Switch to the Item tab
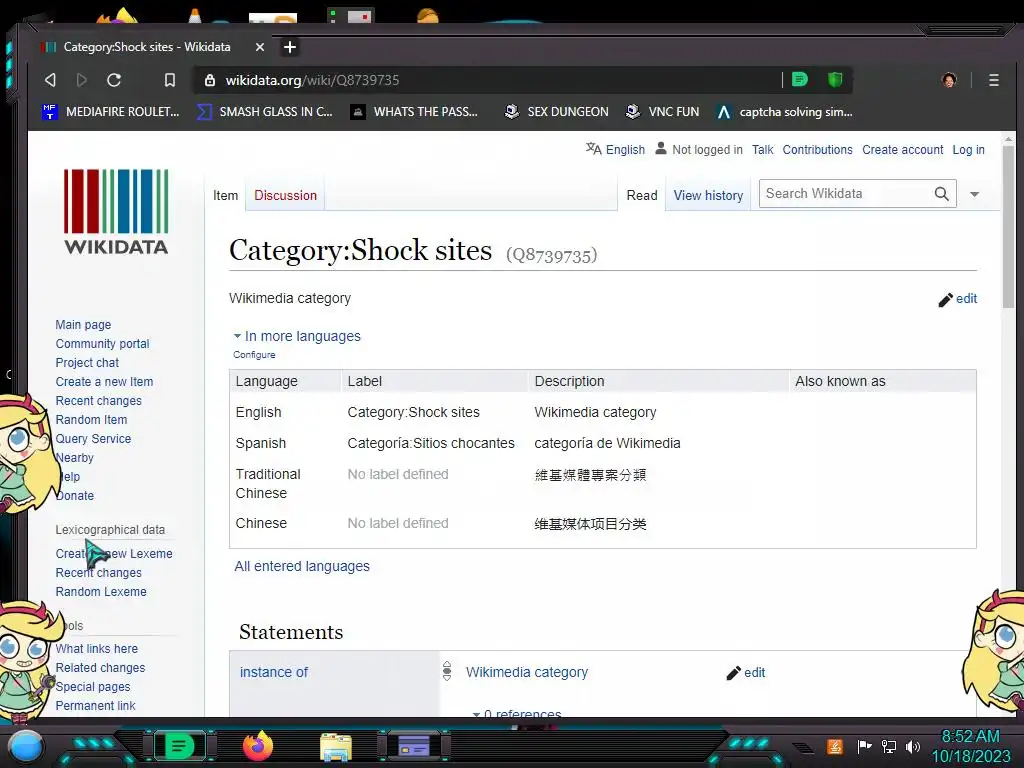The height and width of the screenshot is (768, 1024). pyautogui.click(x=225, y=195)
